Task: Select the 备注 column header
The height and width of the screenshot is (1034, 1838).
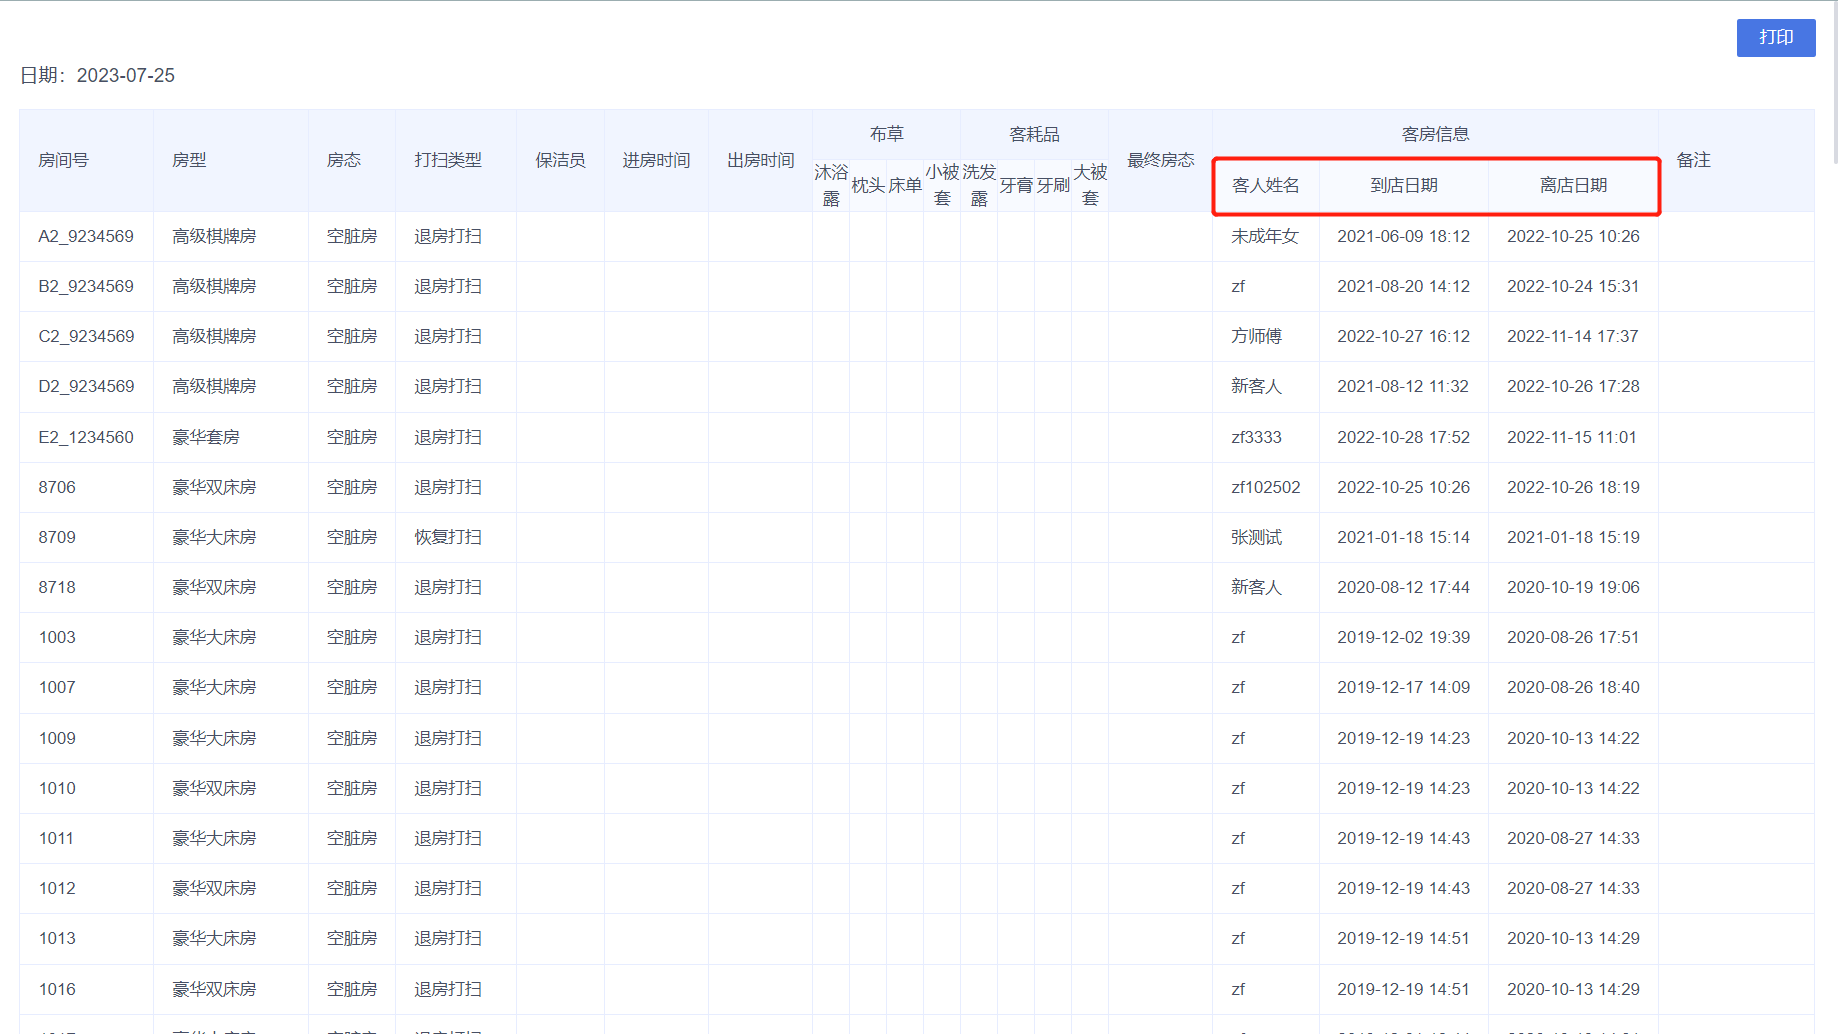Action: pyautogui.click(x=1693, y=160)
